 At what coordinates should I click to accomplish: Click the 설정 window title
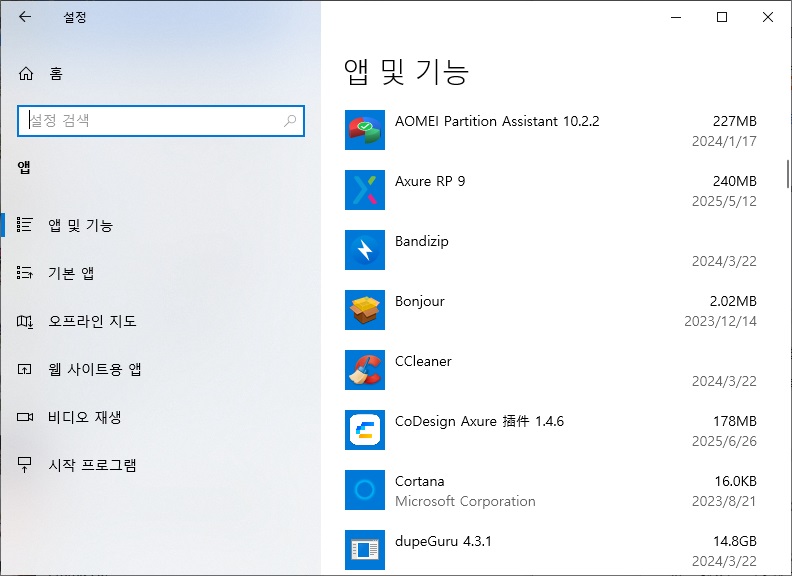click(x=75, y=17)
